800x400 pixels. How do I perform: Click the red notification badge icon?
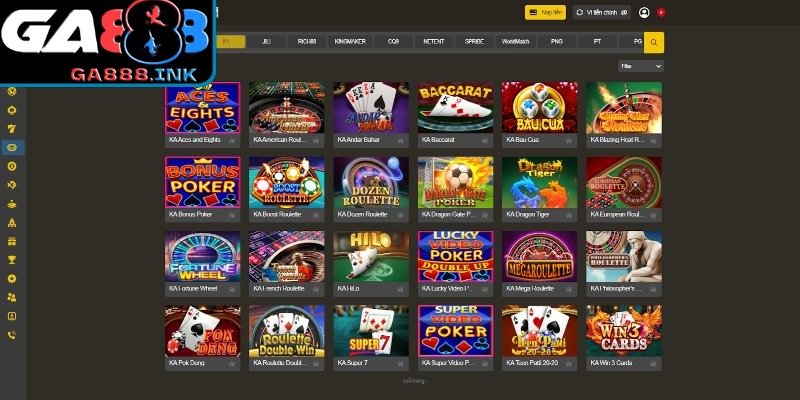pyautogui.click(x=661, y=12)
